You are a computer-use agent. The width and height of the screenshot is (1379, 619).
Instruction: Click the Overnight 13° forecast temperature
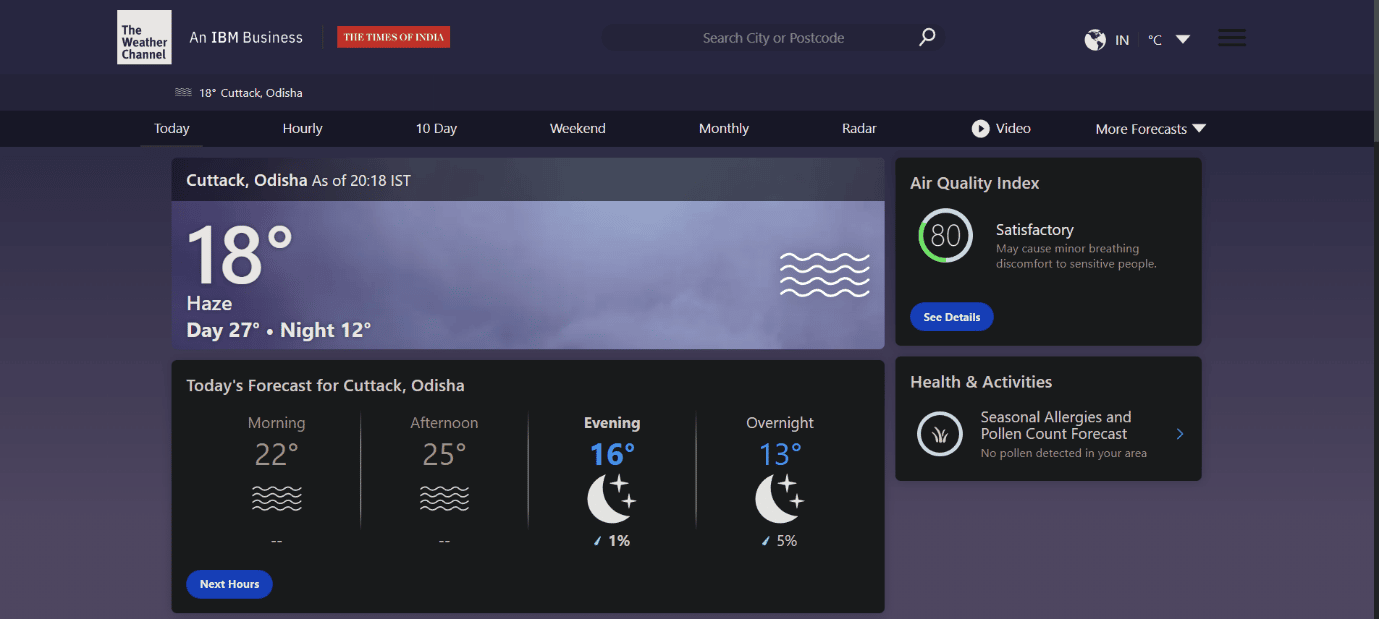780,454
